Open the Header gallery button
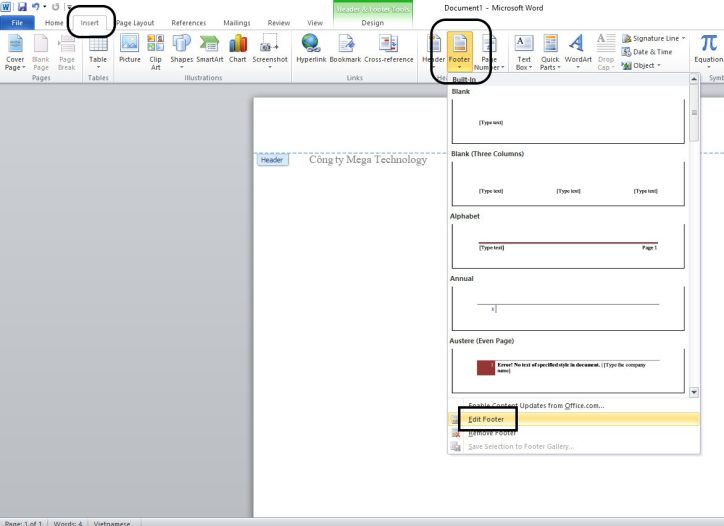The height and width of the screenshot is (526, 724). pyautogui.click(x=434, y=52)
